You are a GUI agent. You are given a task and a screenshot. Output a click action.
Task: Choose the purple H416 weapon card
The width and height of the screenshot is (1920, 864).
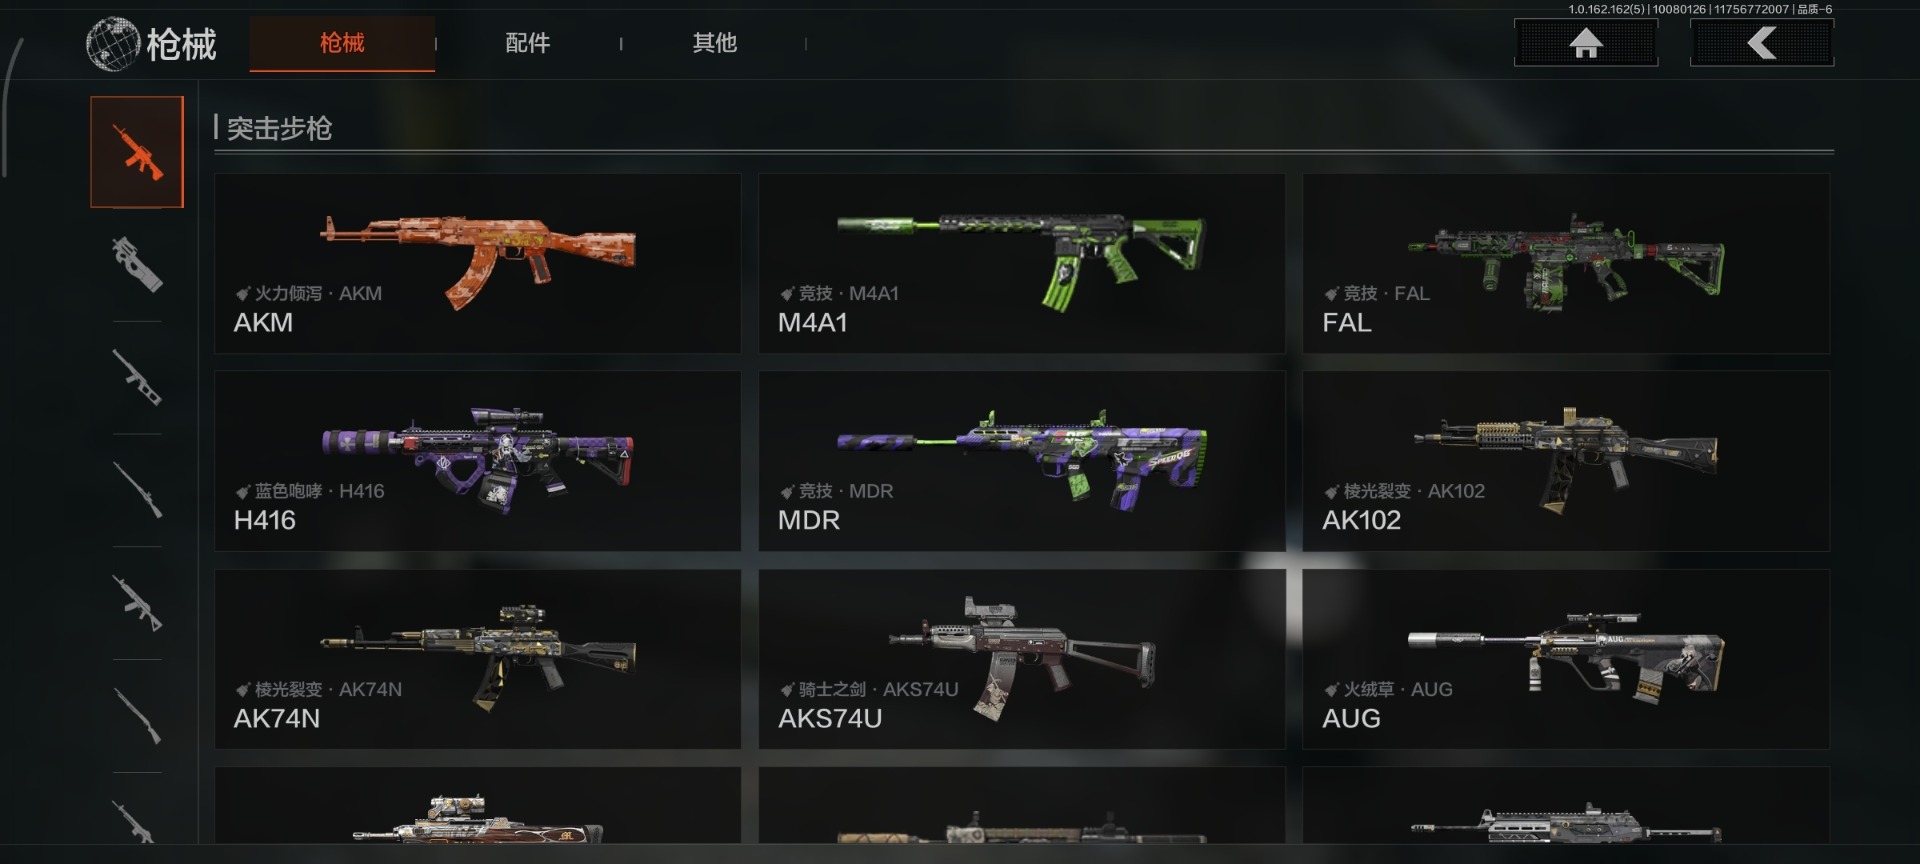coord(478,461)
